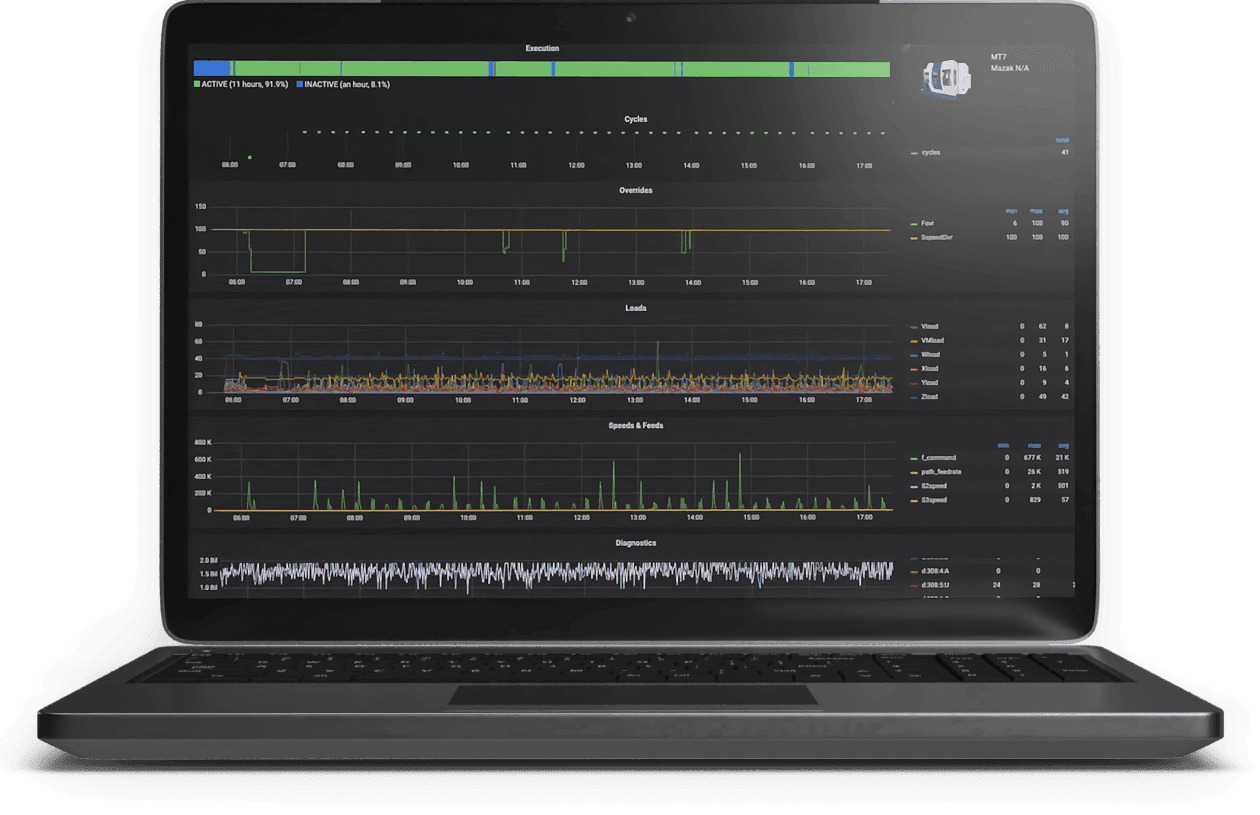Image resolution: width=1260 pixels, height=815 pixels.
Task: Open the Overrides panel title menu
Action: [635, 190]
